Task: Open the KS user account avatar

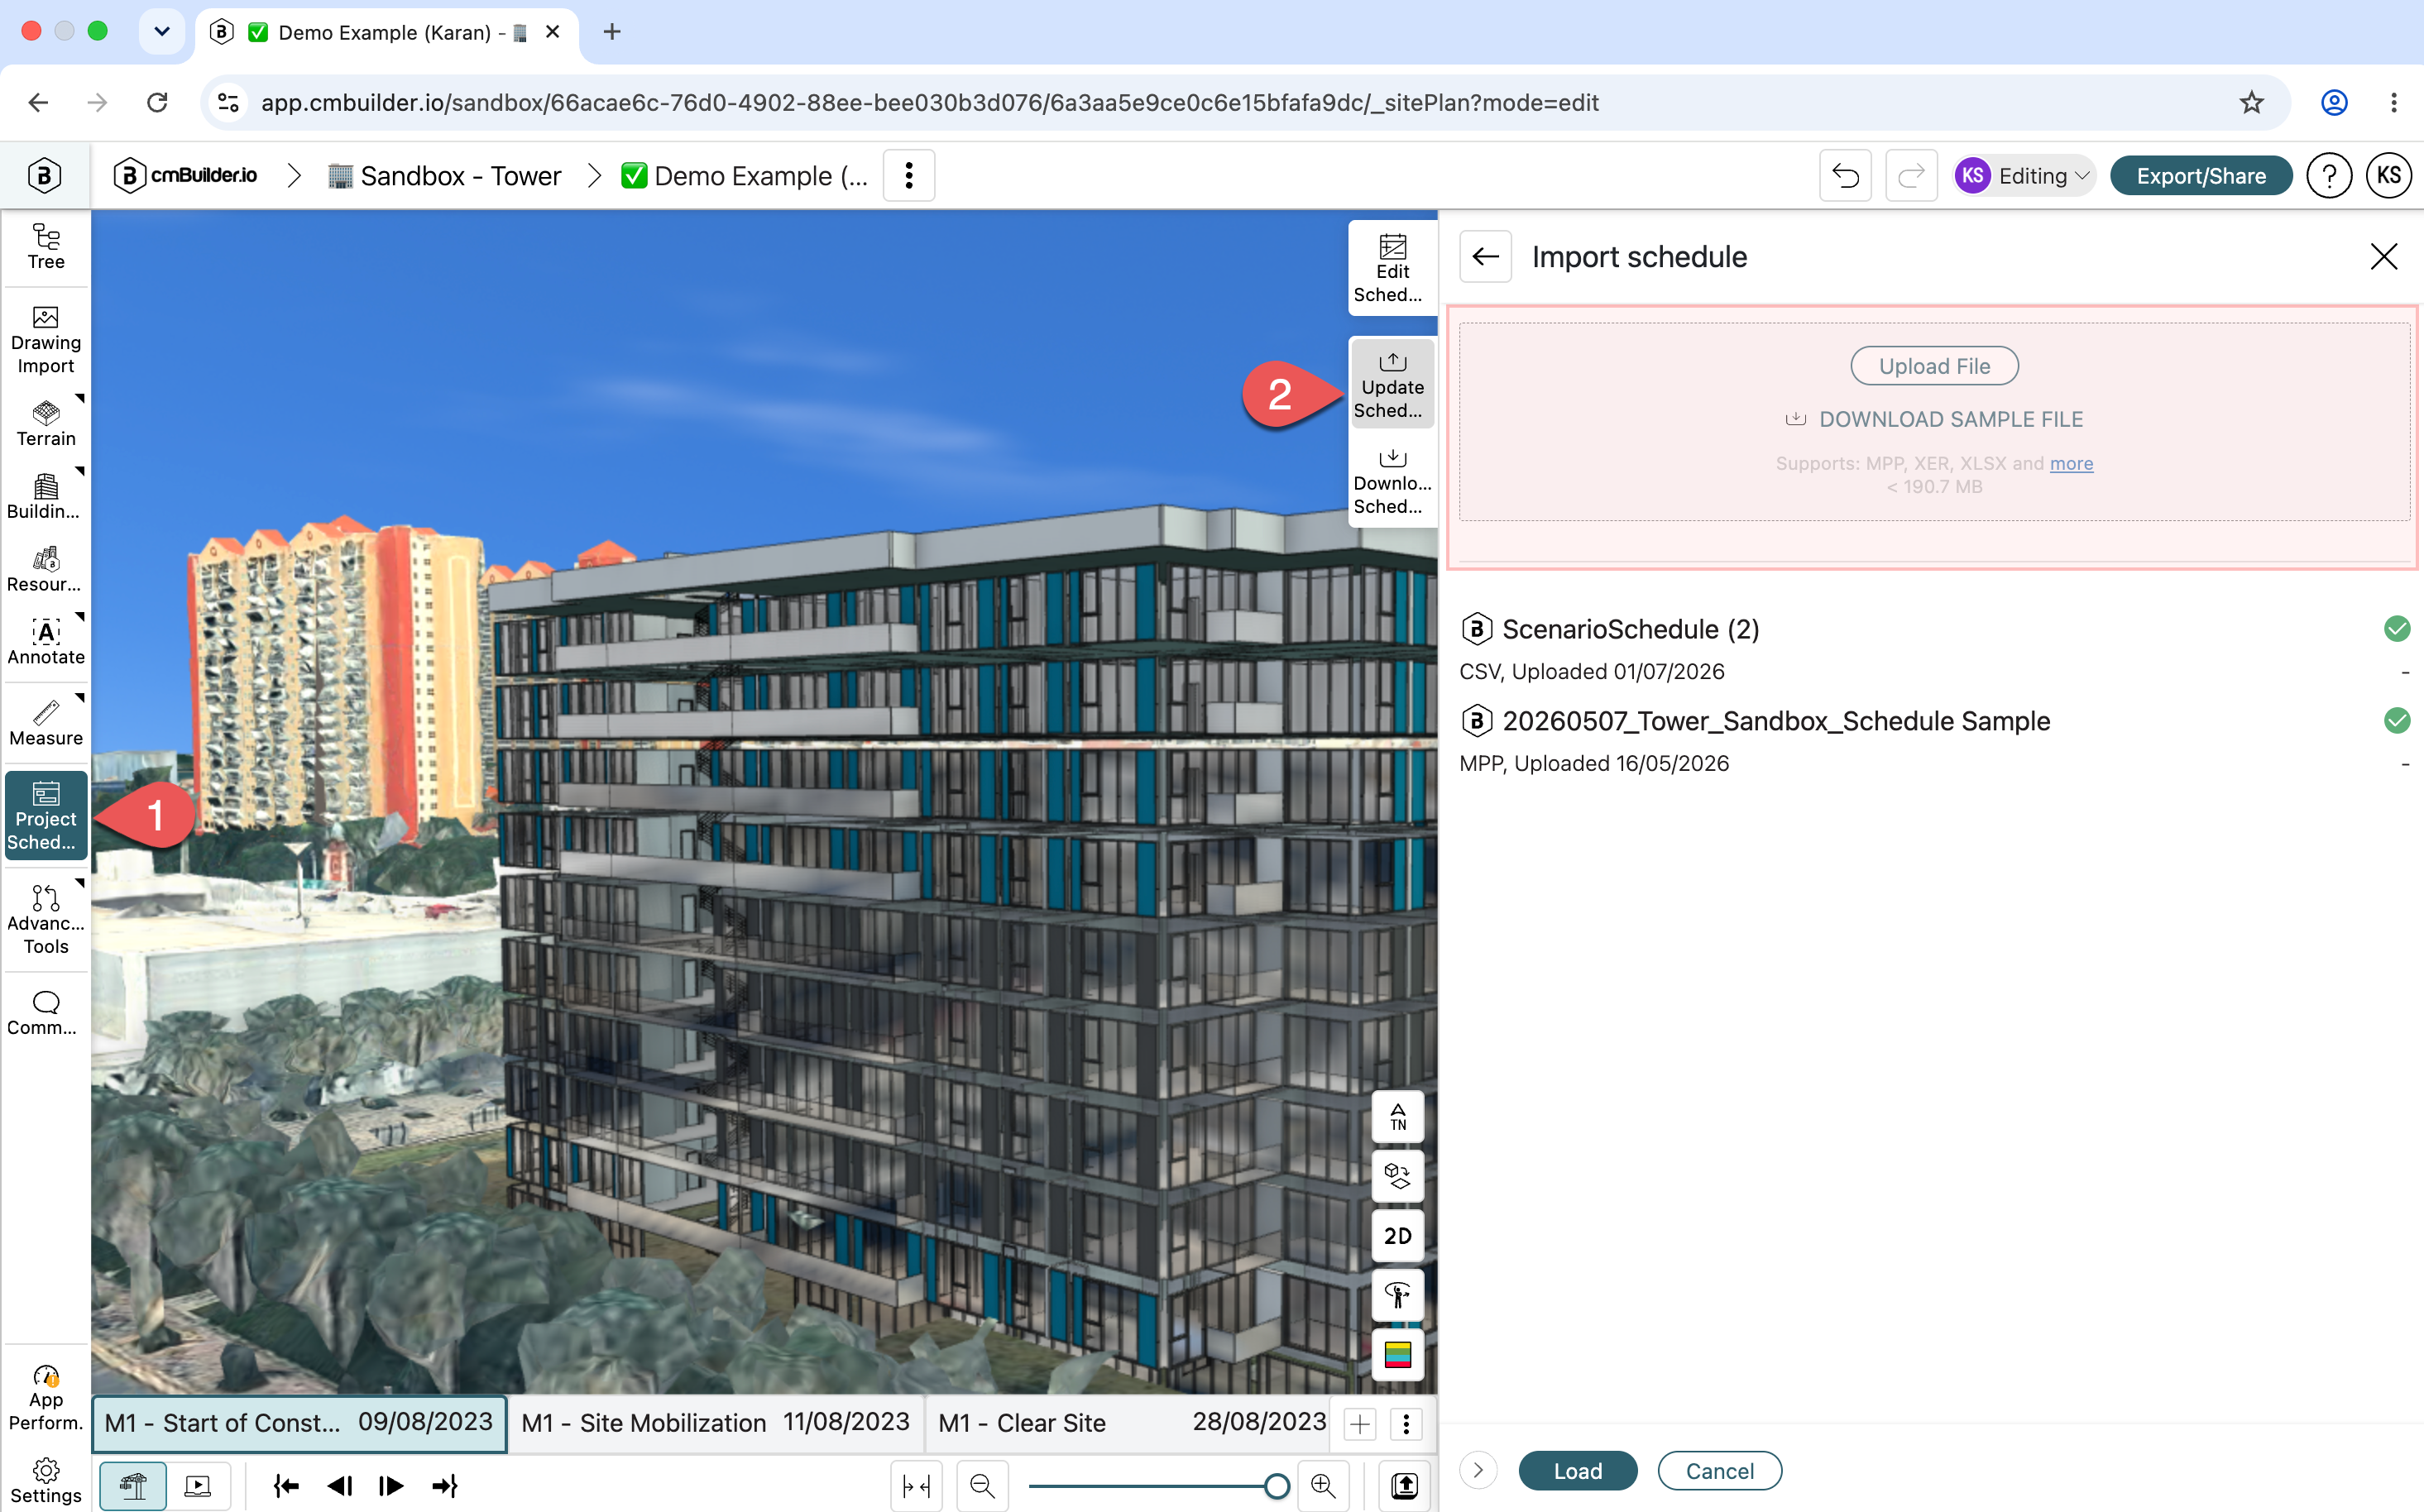Action: 2389,176
